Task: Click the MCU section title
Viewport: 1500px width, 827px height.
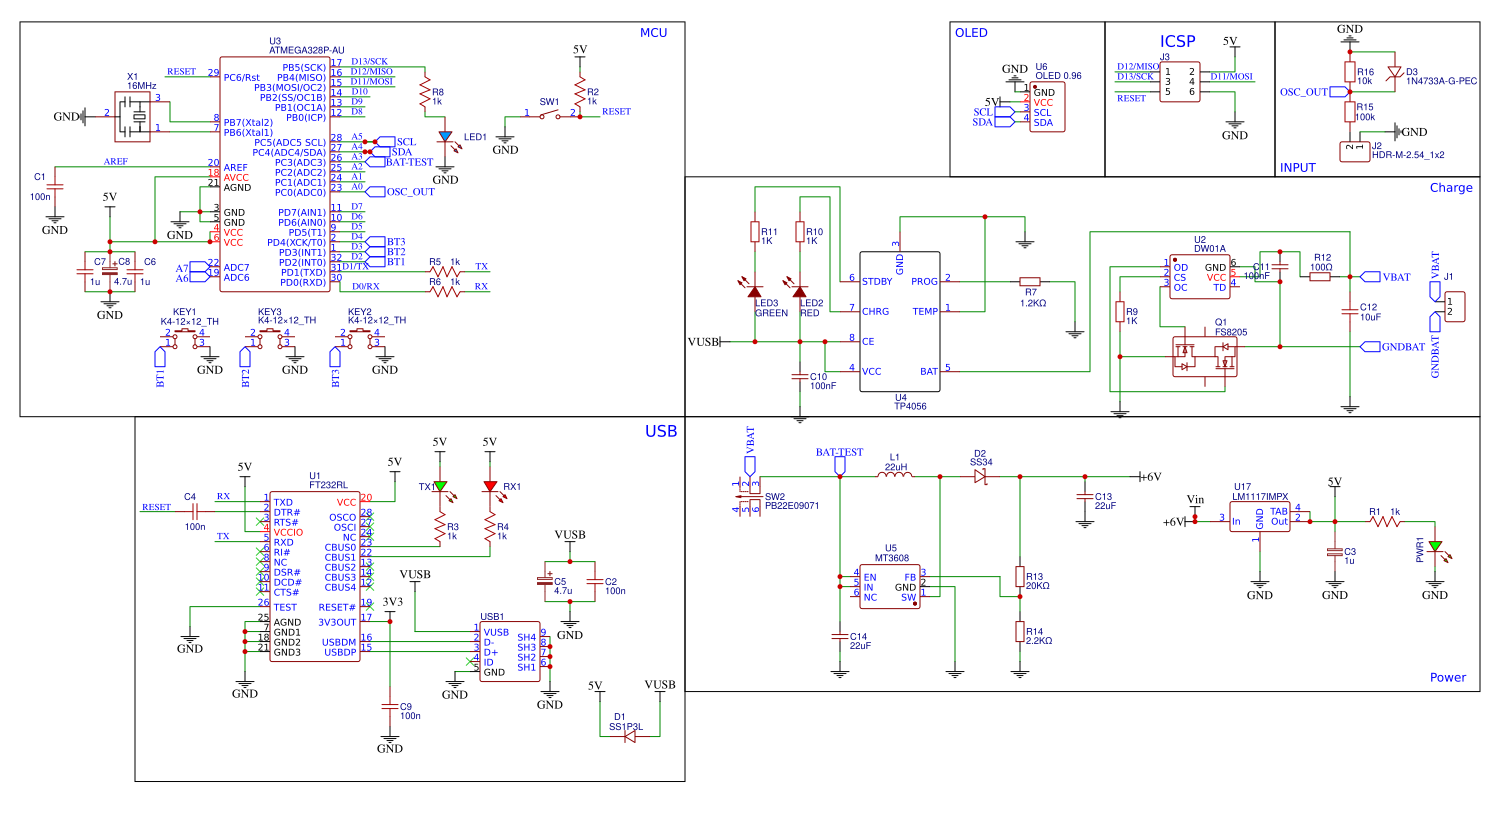Action: [x=653, y=33]
